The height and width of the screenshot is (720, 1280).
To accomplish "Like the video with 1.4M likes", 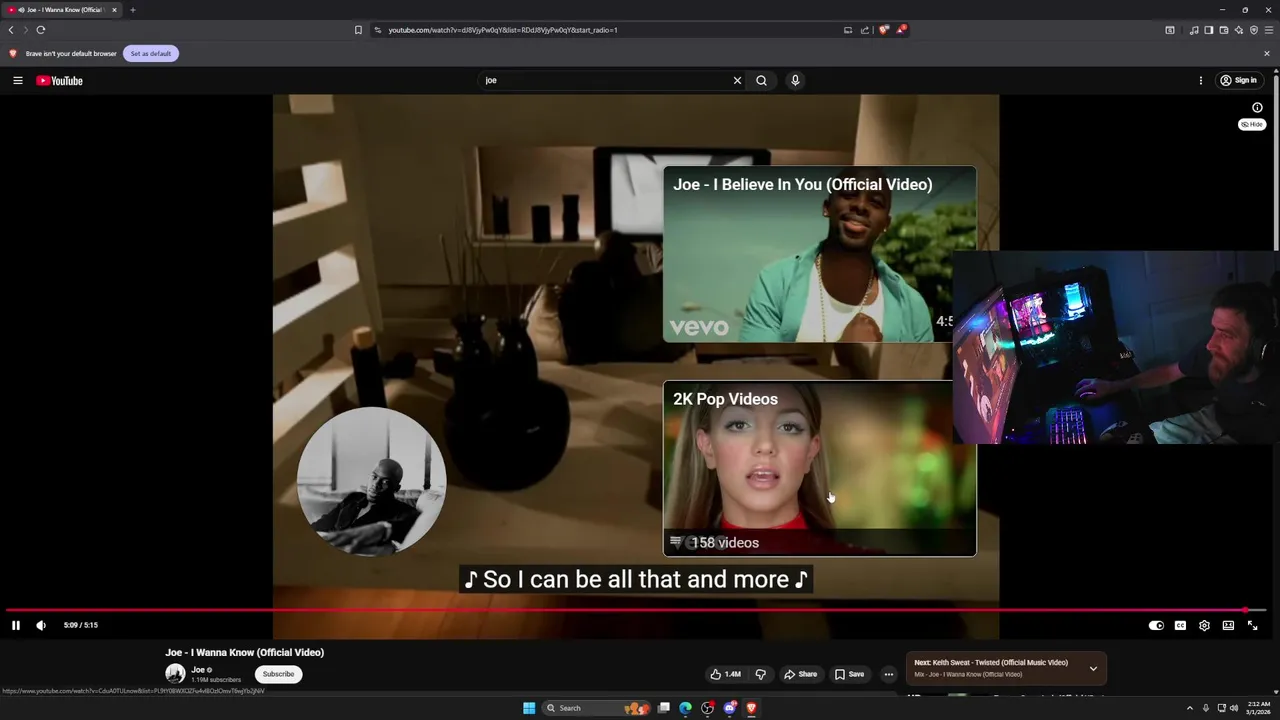I will tap(726, 674).
